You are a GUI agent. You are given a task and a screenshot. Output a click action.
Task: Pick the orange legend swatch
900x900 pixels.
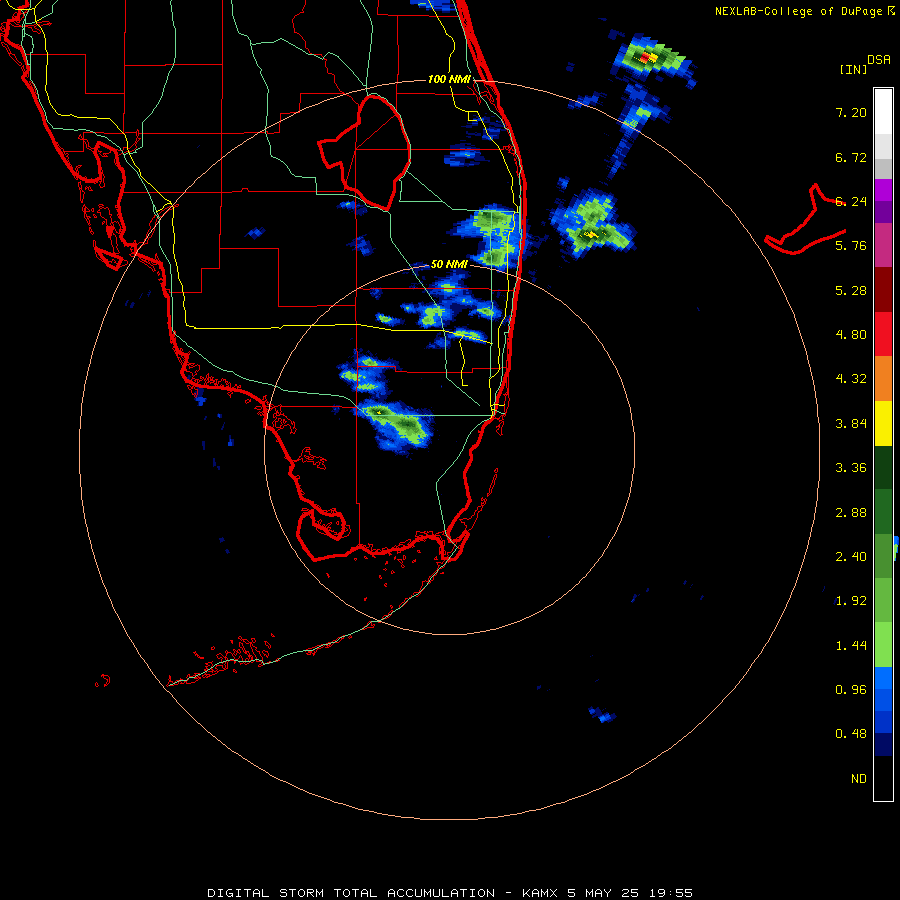tap(883, 379)
